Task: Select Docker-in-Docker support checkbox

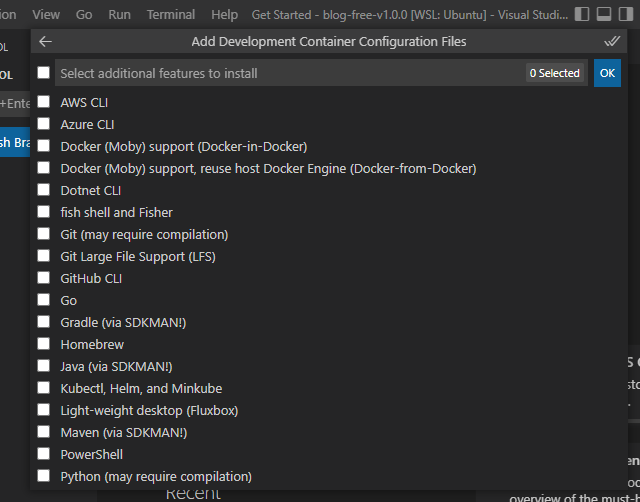Action: click(x=43, y=146)
